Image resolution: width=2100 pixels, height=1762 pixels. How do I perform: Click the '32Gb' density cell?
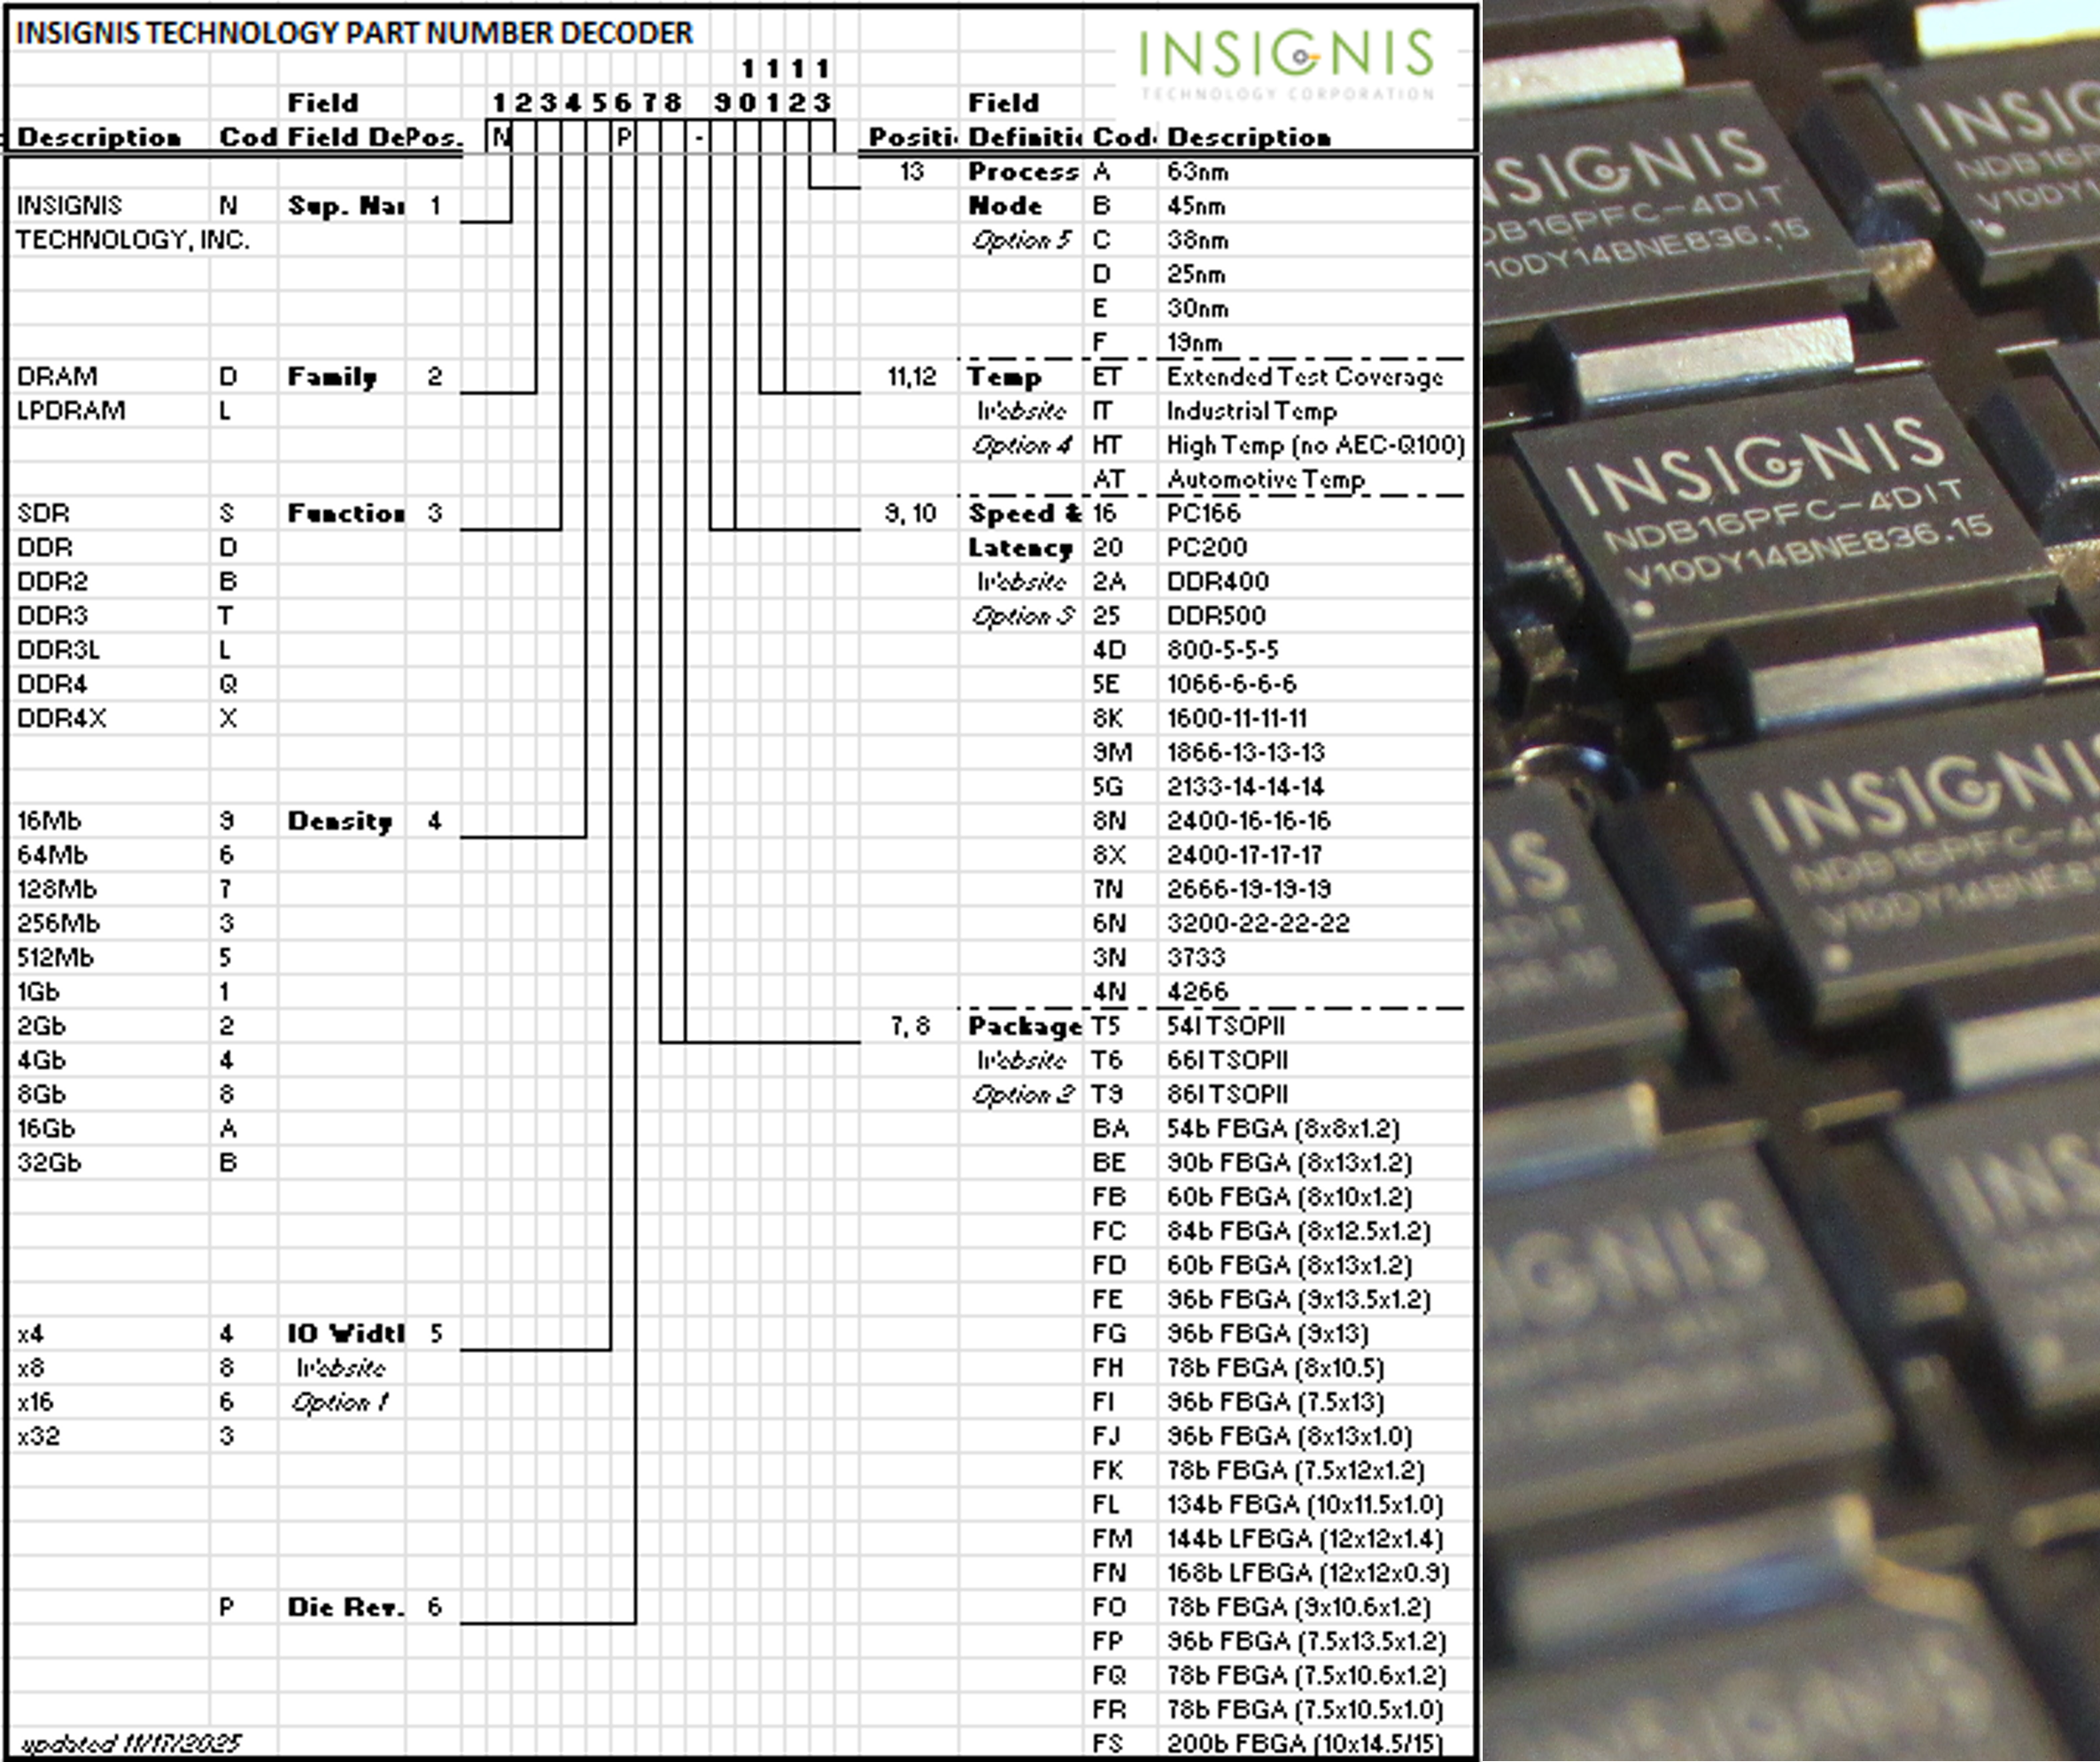tap(49, 1163)
